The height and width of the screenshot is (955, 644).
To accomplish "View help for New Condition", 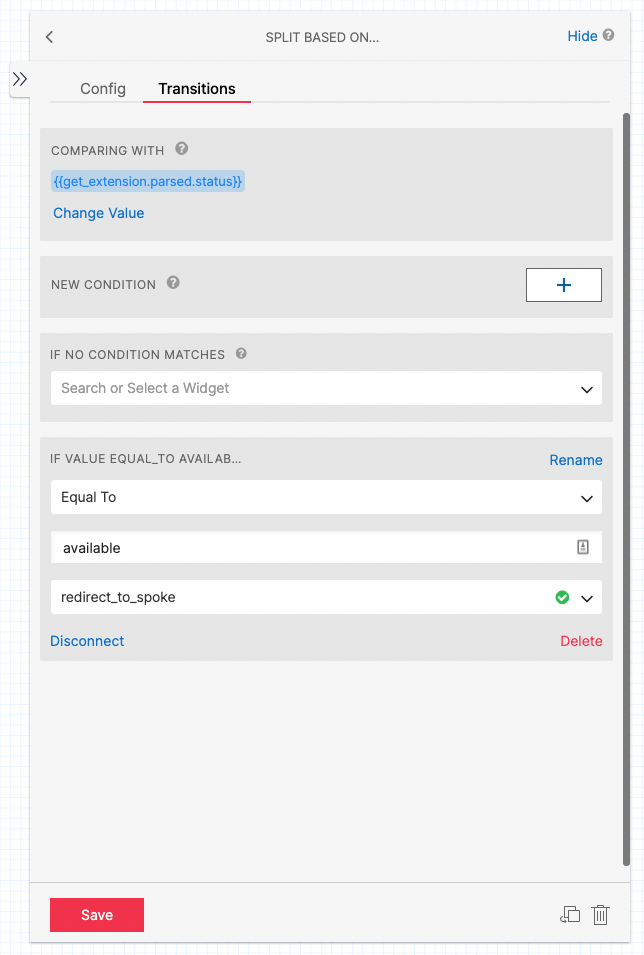I will point(173,284).
